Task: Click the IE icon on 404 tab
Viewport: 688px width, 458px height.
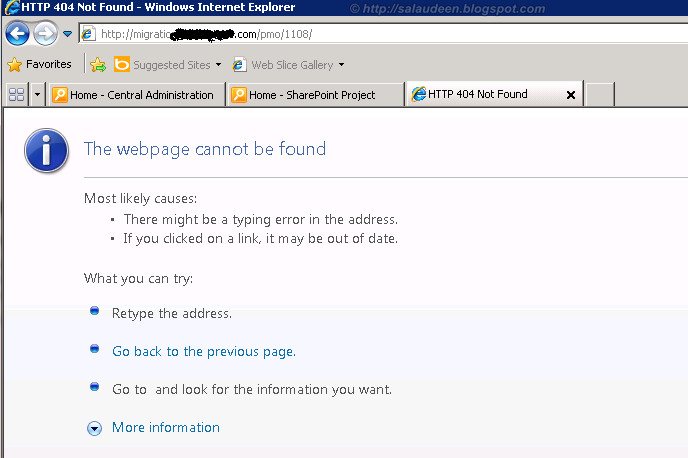Action: [x=419, y=94]
